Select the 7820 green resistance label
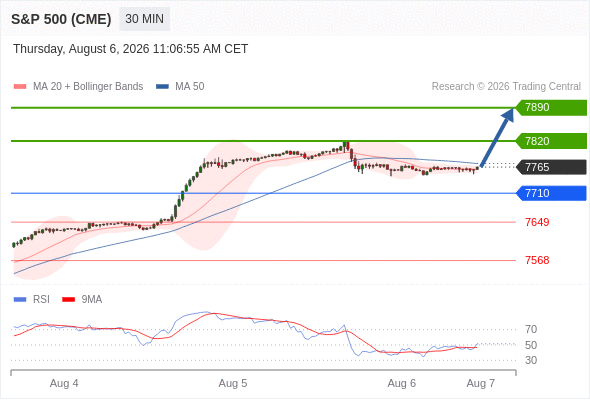590x400 pixels. pyautogui.click(x=551, y=141)
